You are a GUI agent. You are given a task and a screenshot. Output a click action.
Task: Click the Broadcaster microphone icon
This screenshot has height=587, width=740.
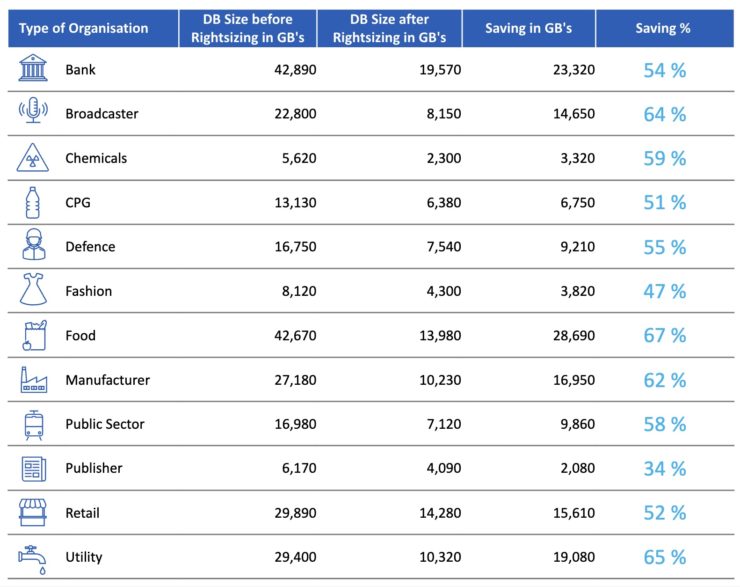(33, 113)
